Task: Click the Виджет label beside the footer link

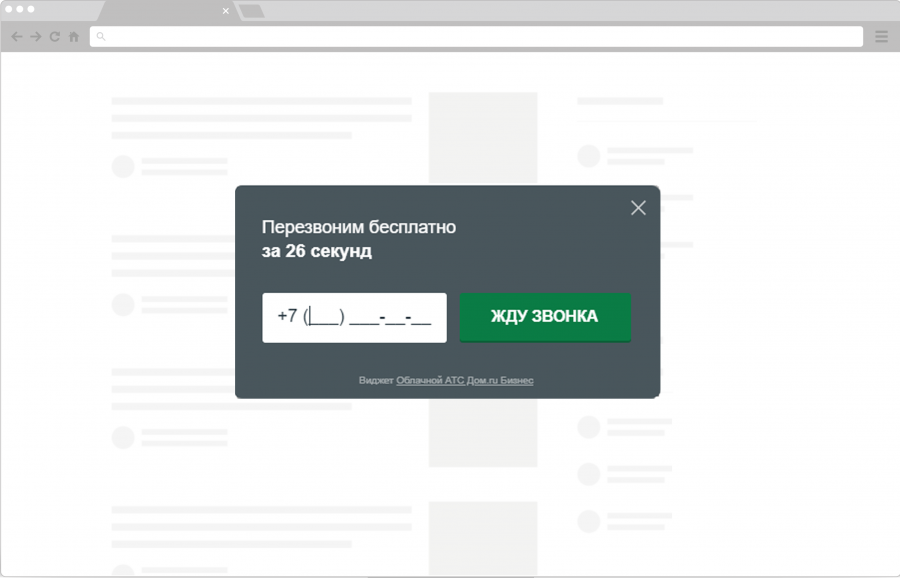Action: tap(376, 381)
